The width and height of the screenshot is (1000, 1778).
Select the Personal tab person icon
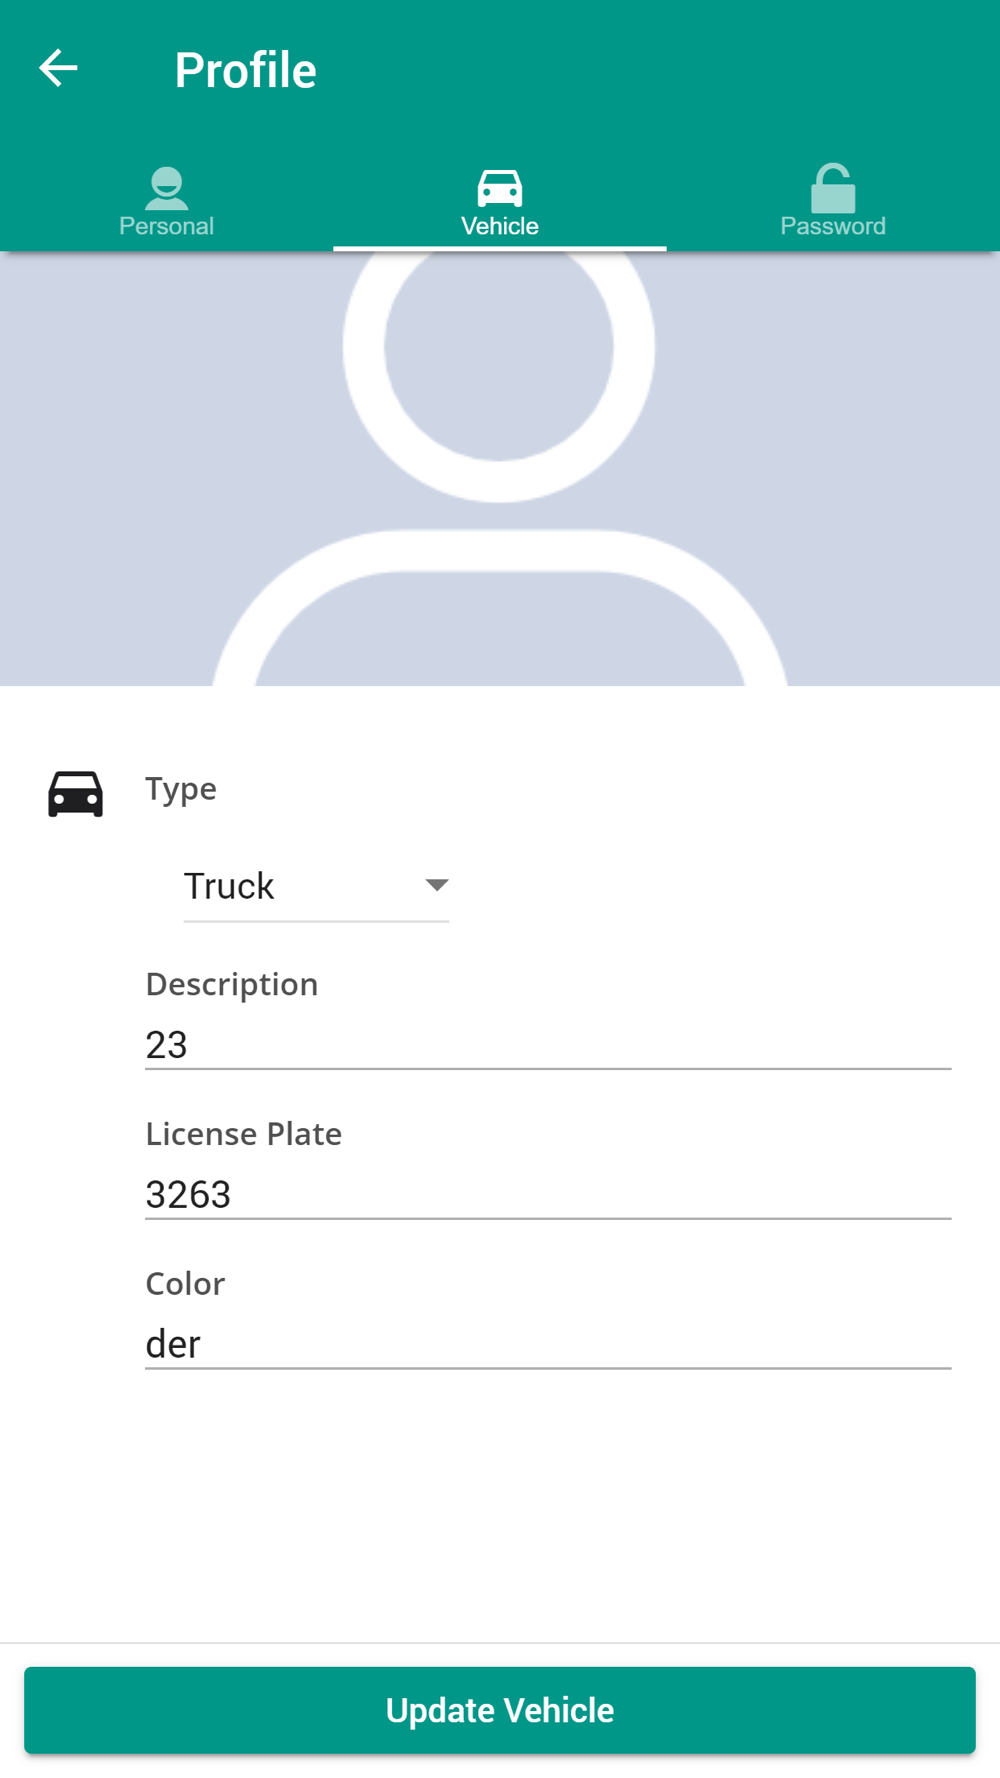tap(166, 188)
